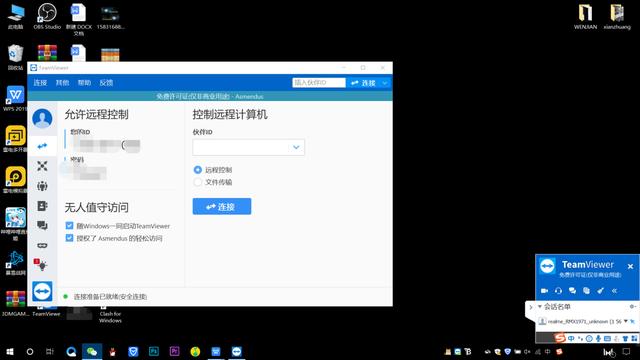The image size is (640, 360).
Task: Open the xianzhuang folder on desktop
Action: [x=617, y=16]
